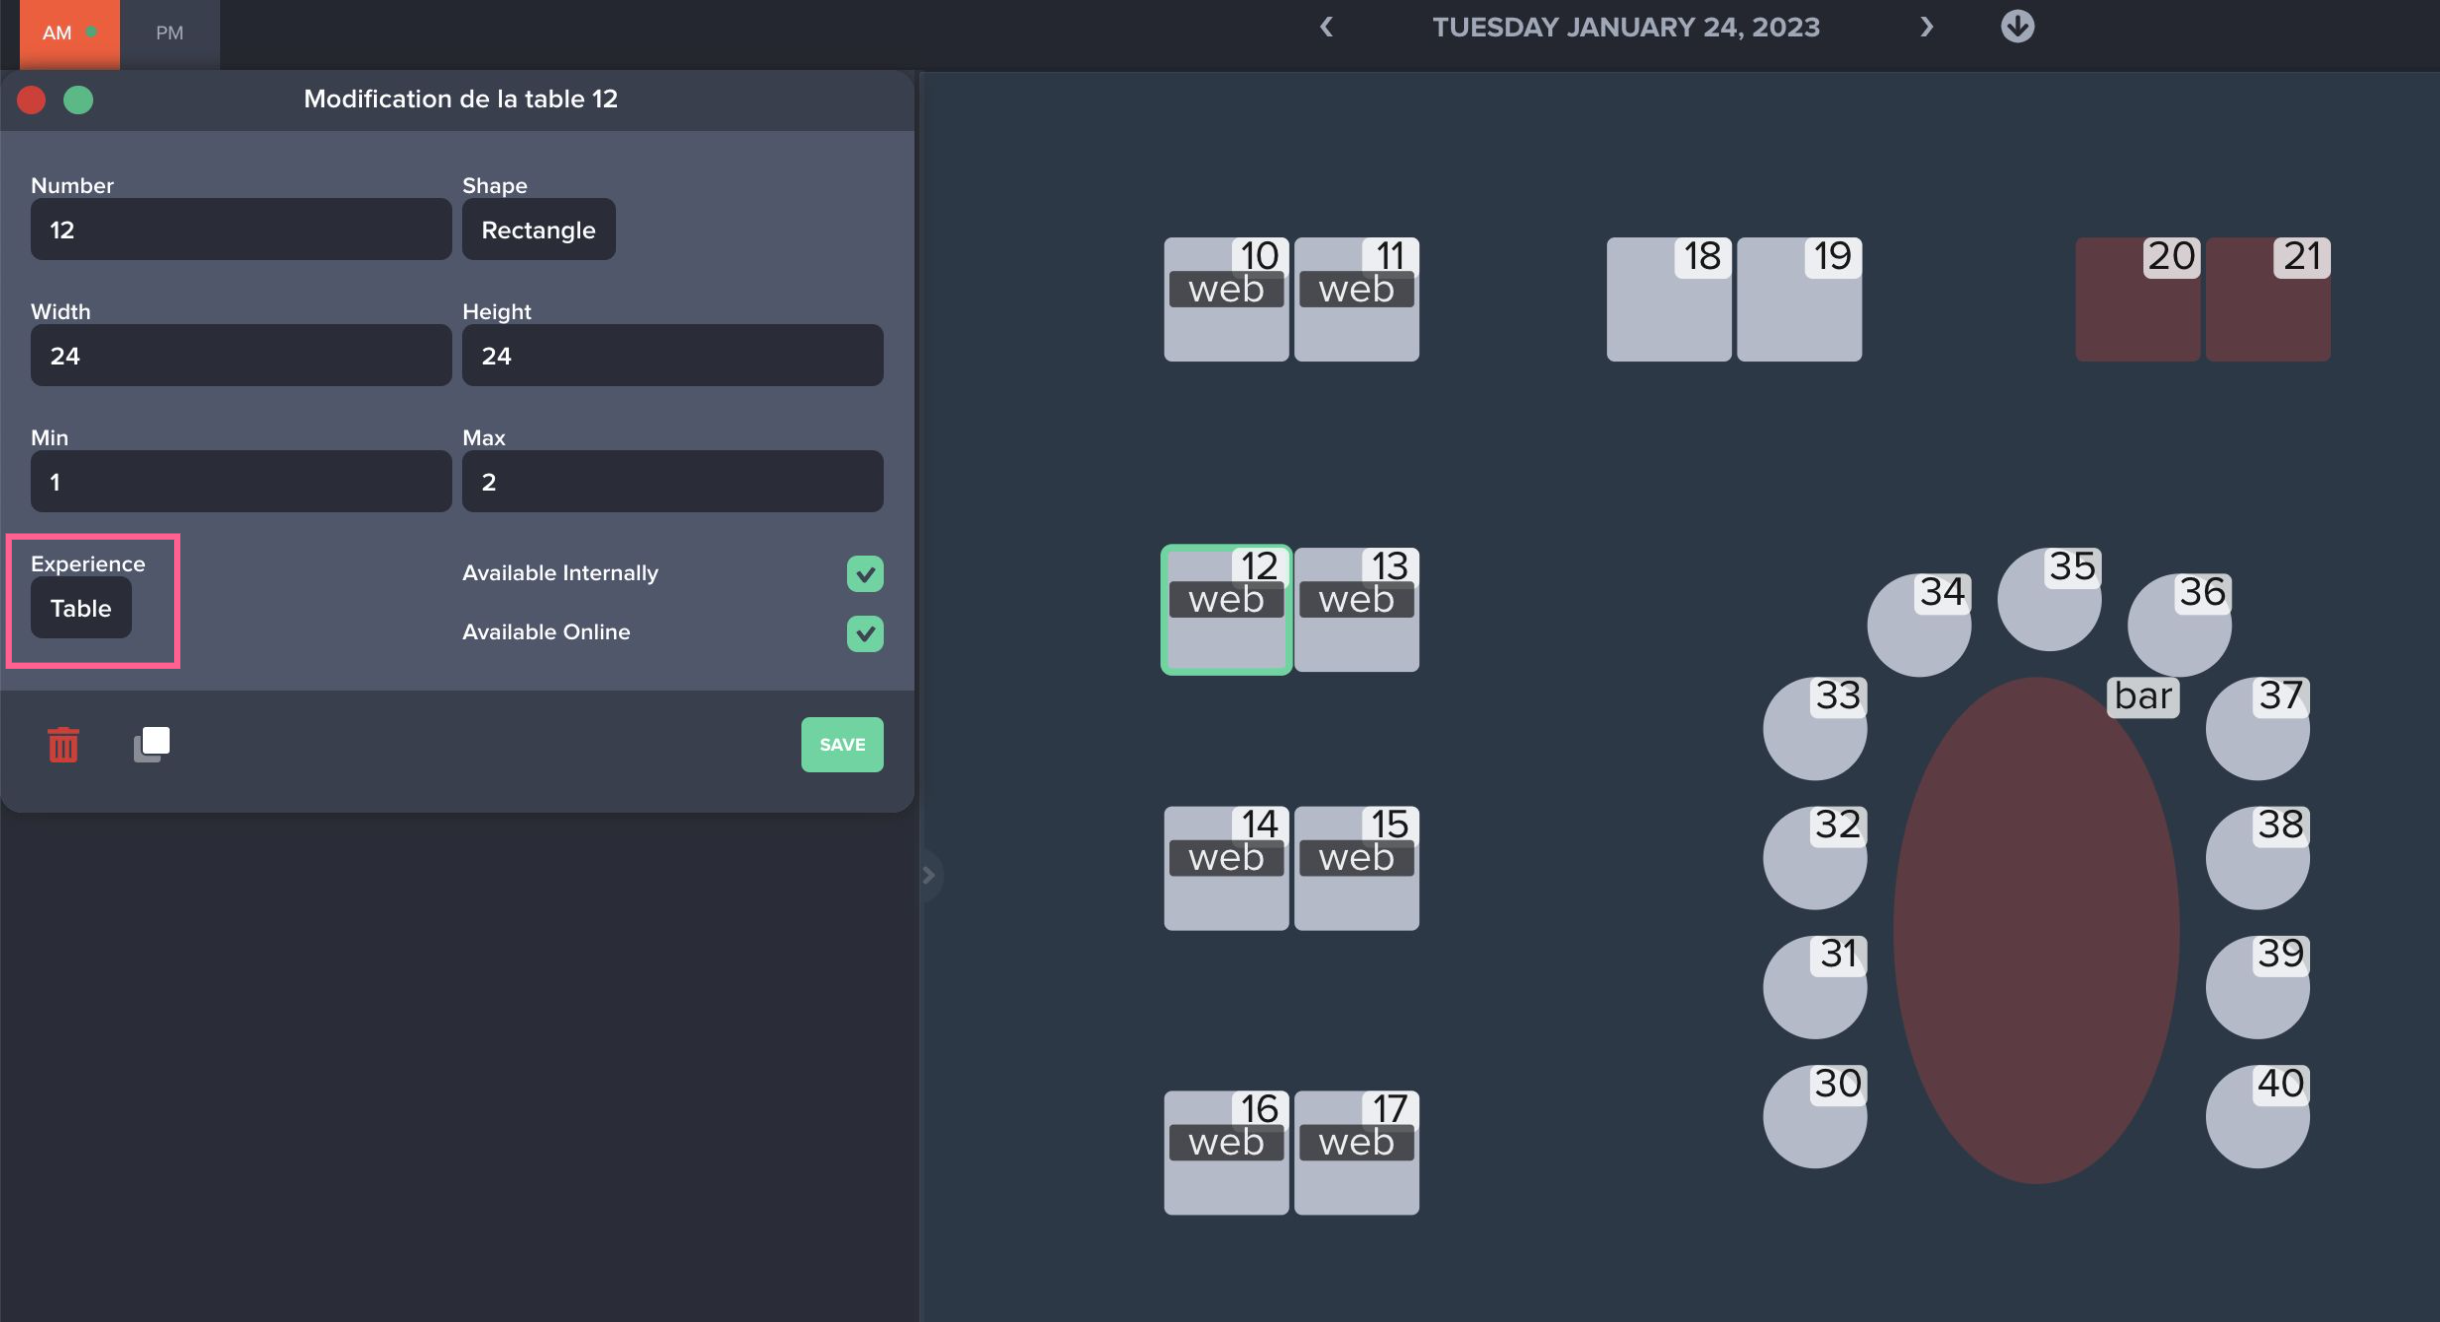Click the green circle in panel header

pyautogui.click(x=78, y=100)
